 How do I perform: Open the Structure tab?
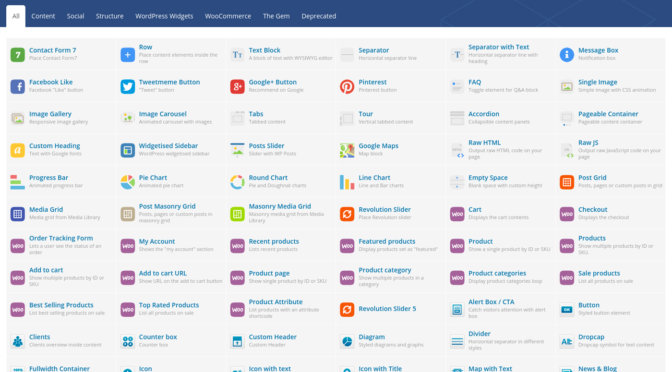pyautogui.click(x=110, y=16)
